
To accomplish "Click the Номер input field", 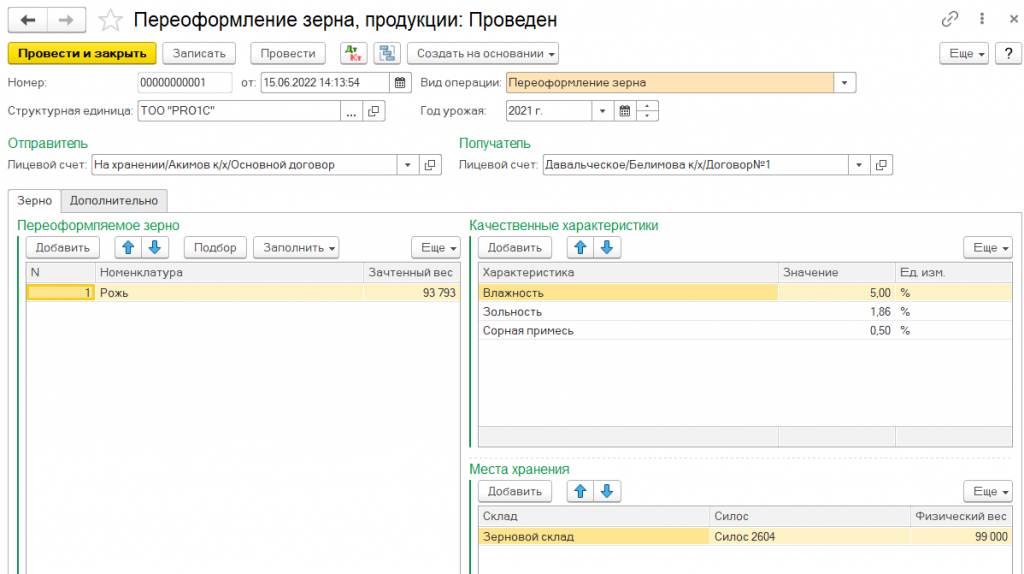I will point(184,83).
